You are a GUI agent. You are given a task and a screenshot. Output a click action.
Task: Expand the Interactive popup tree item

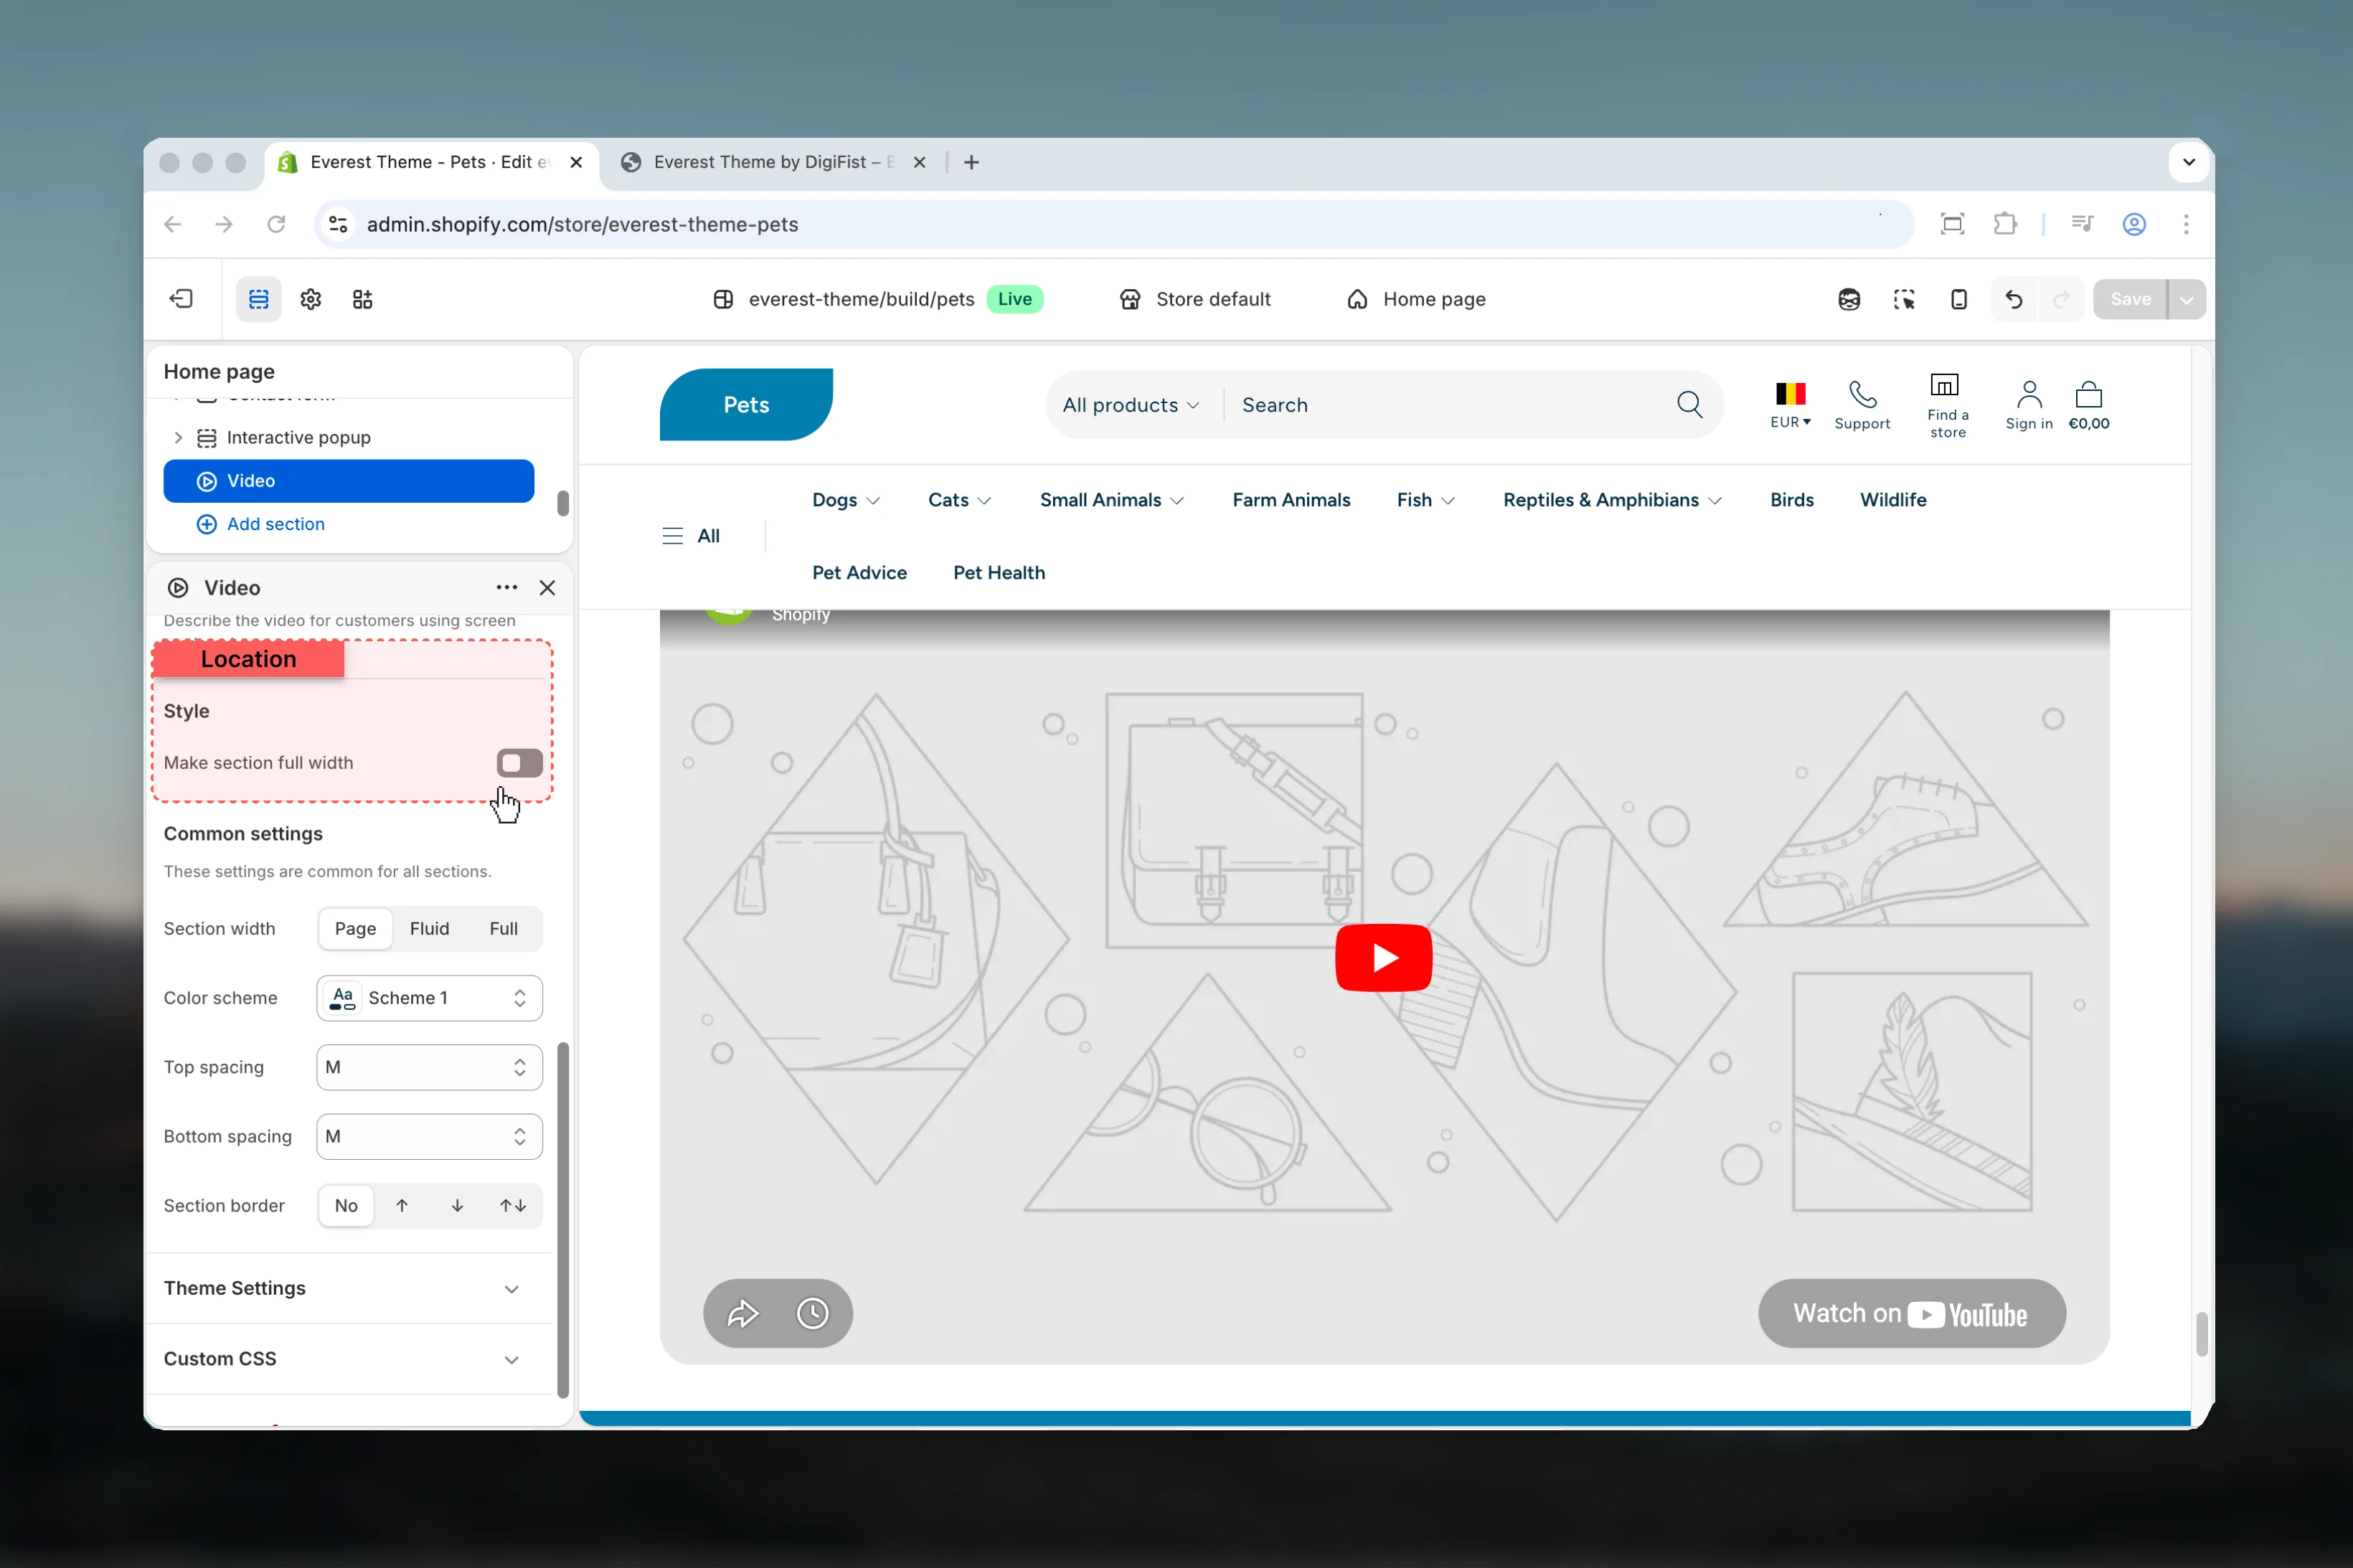(x=178, y=437)
